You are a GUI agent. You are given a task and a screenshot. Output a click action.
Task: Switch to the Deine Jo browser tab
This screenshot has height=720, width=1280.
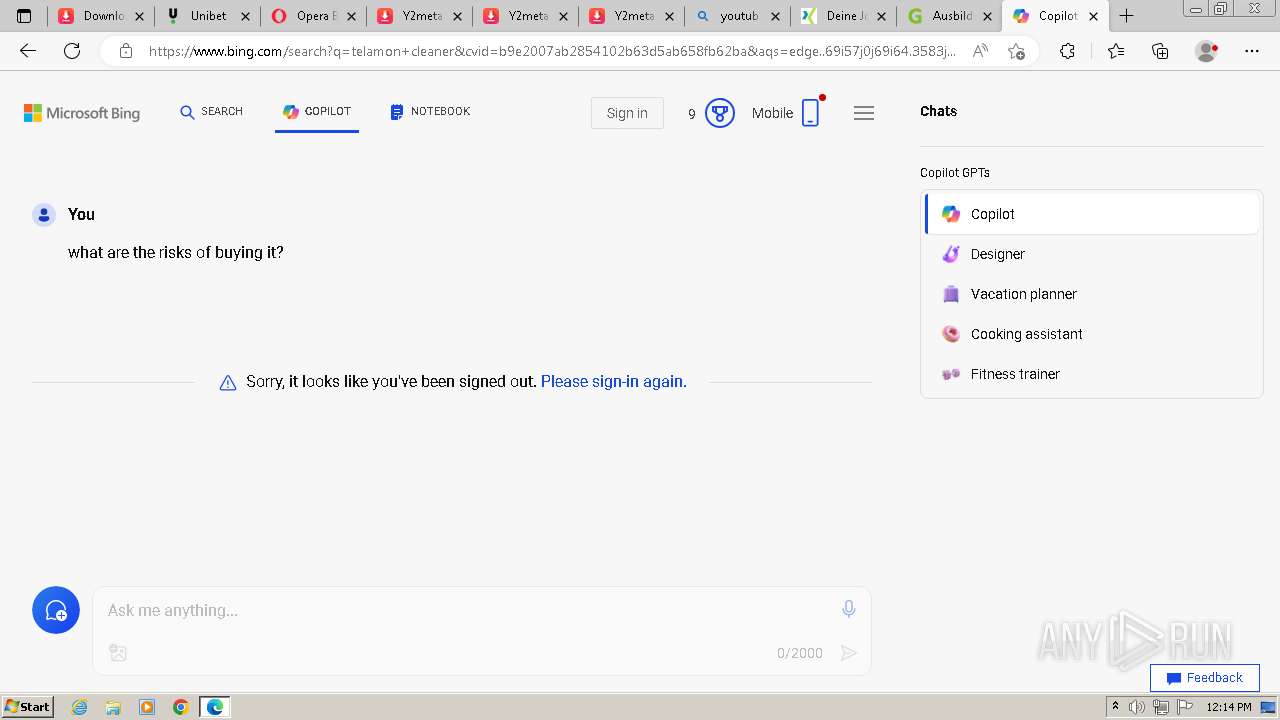(x=843, y=16)
